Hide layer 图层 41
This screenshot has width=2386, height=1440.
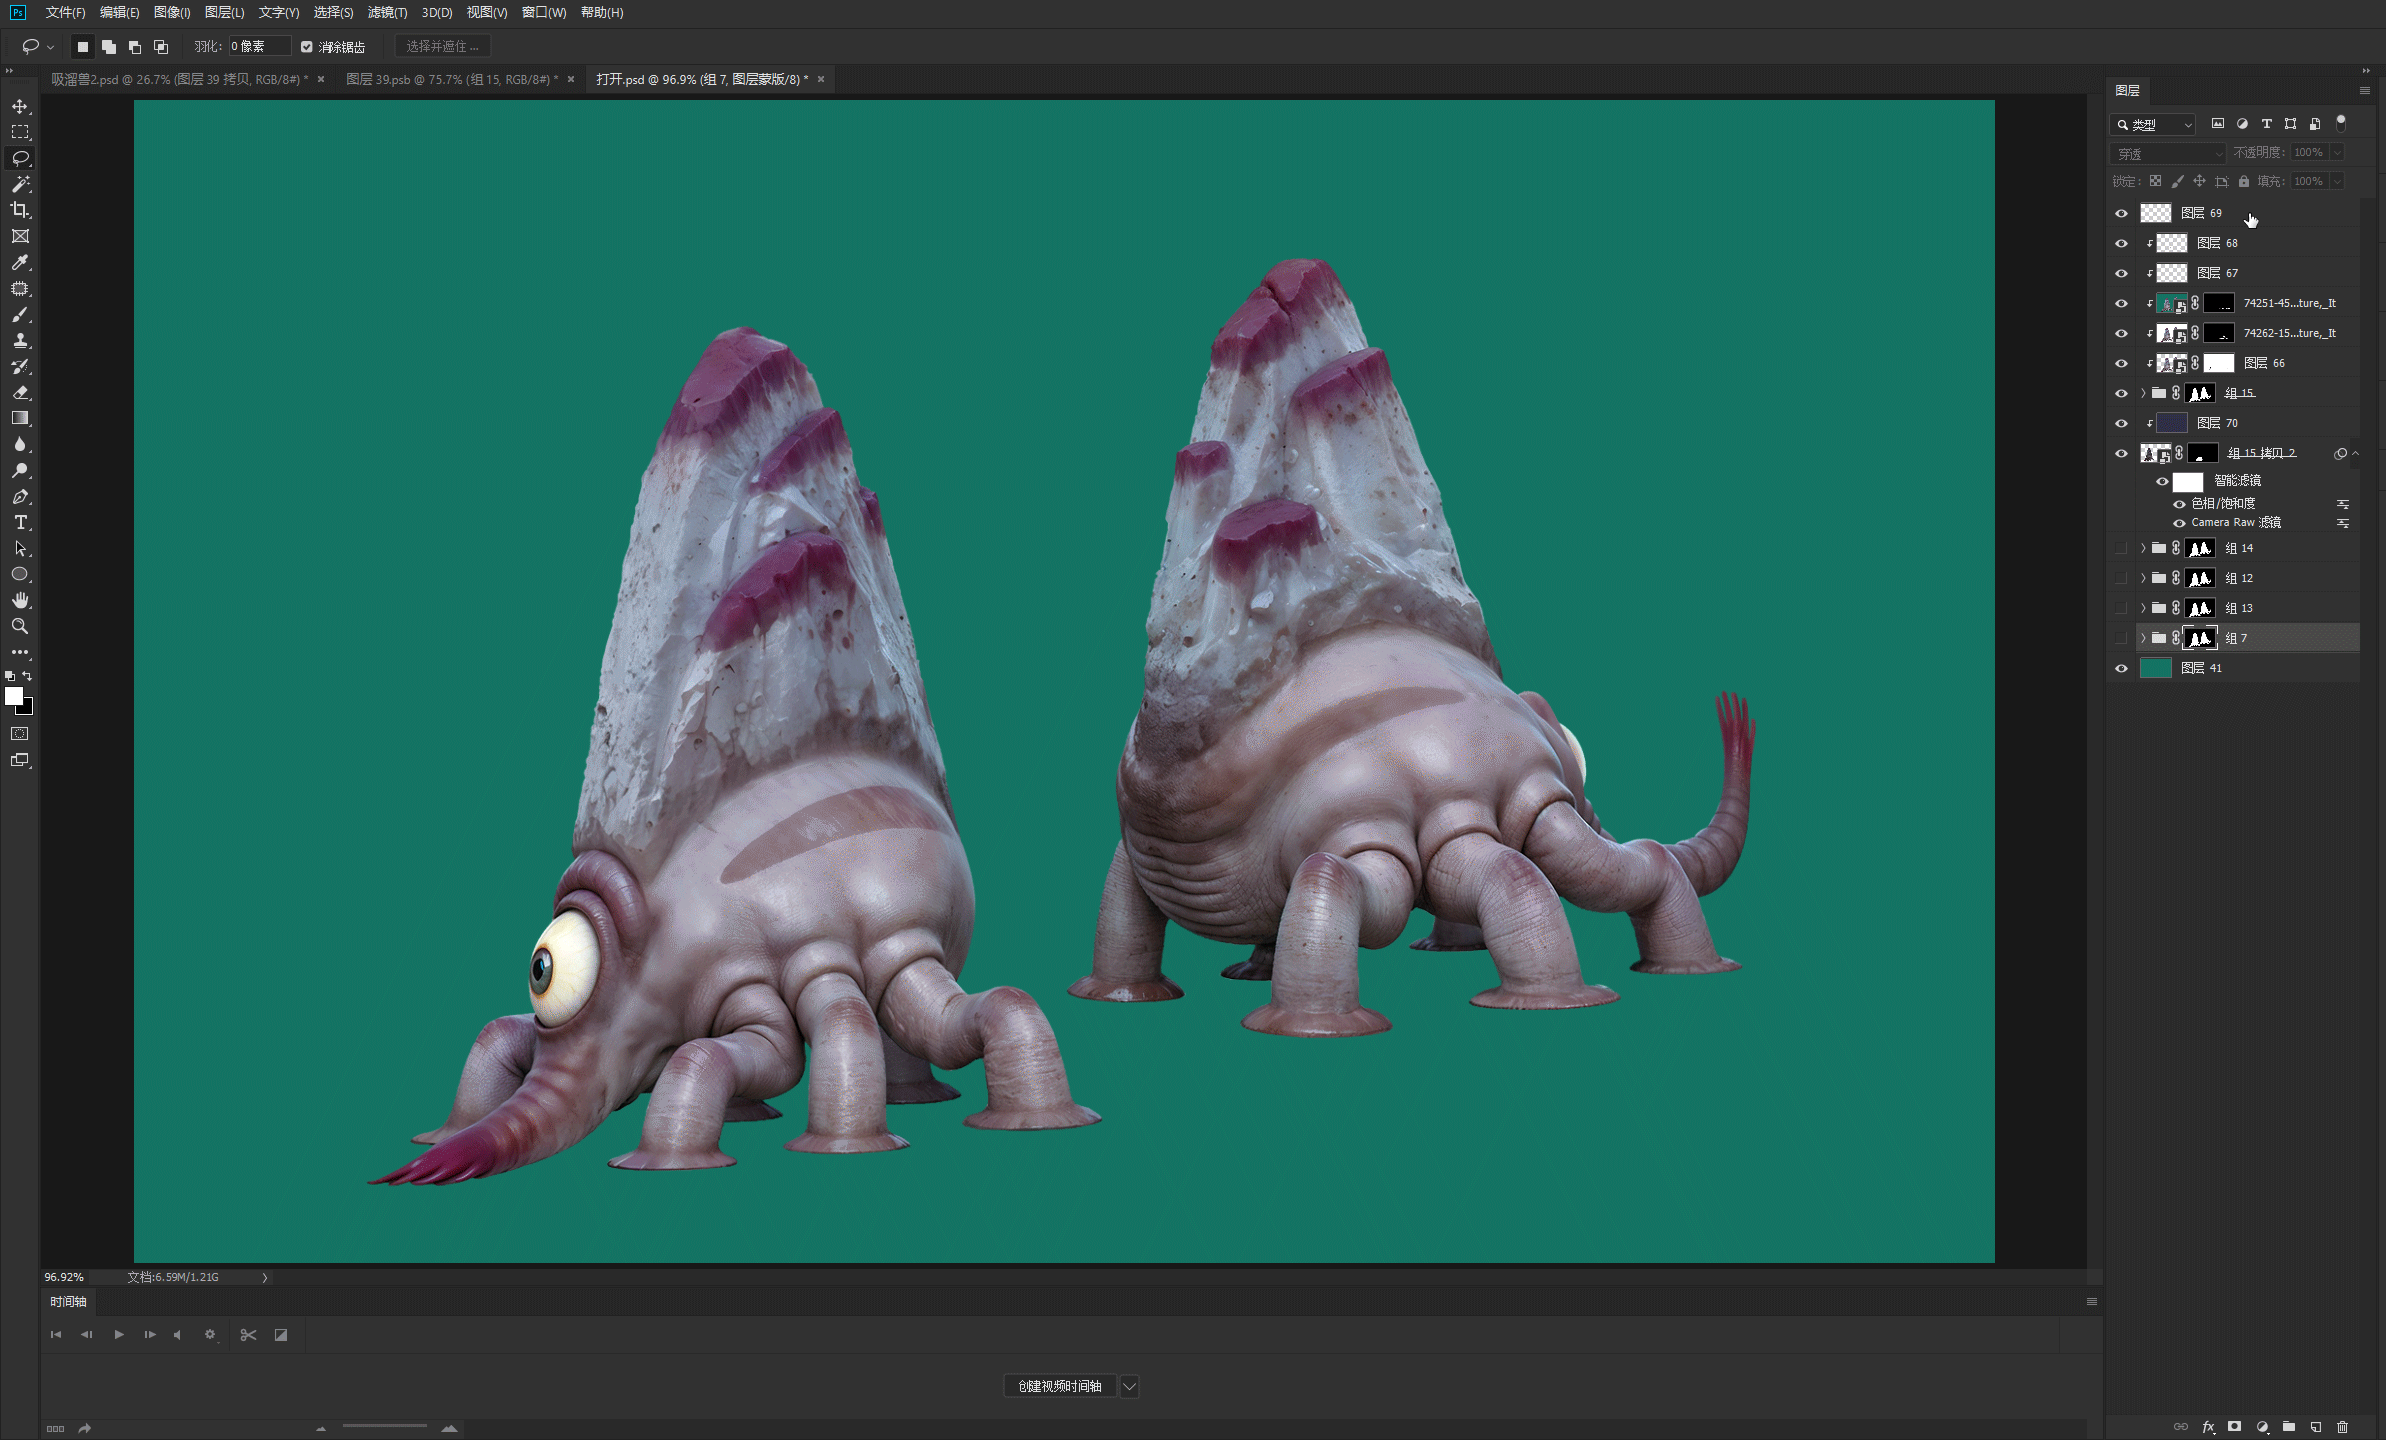(x=2121, y=668)
